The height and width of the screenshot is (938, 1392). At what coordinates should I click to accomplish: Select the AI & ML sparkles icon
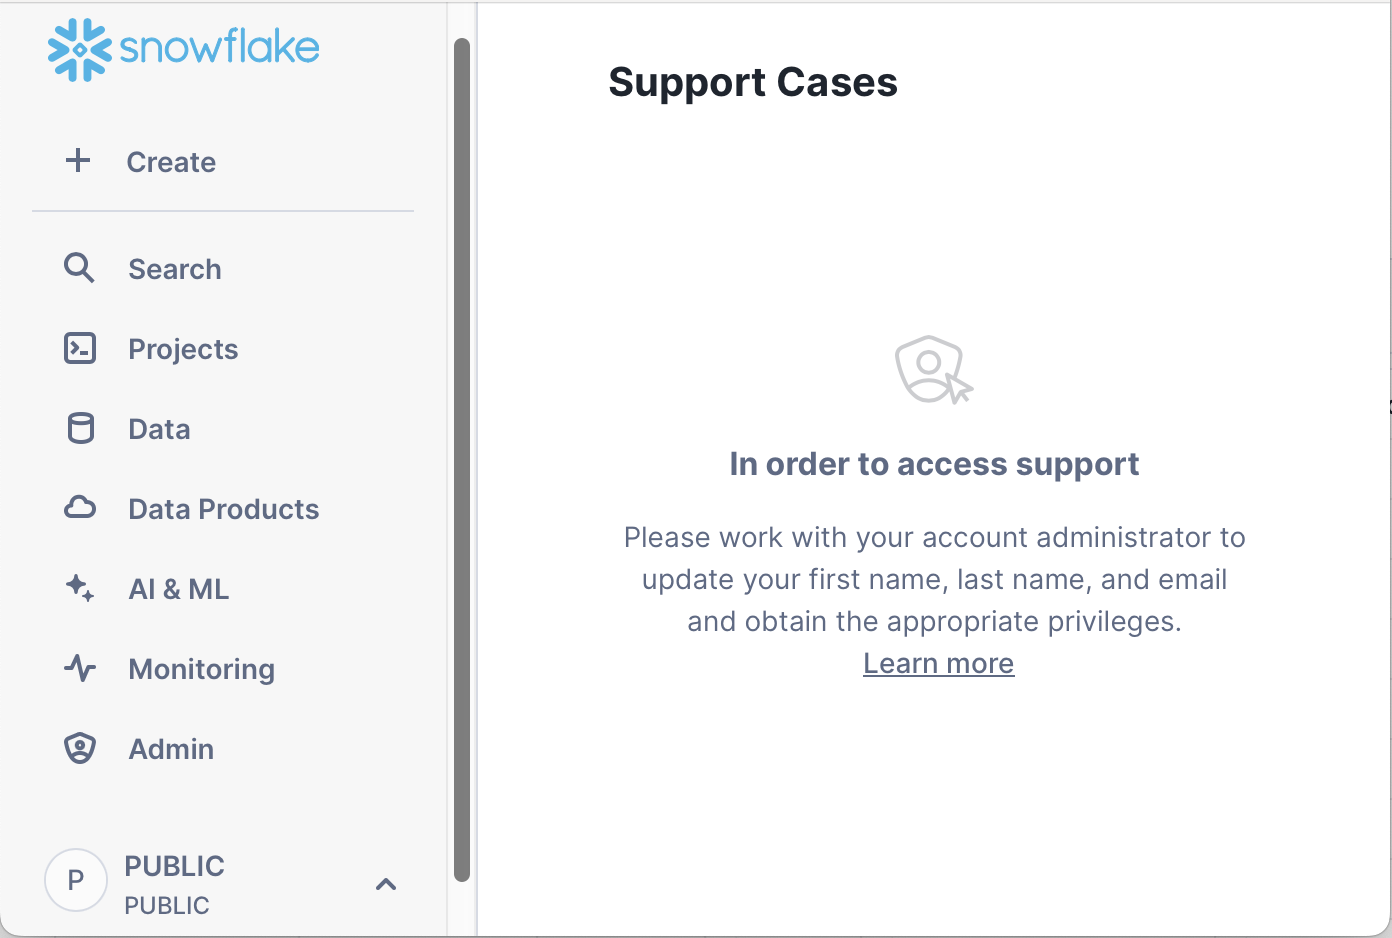coord(79,588)
